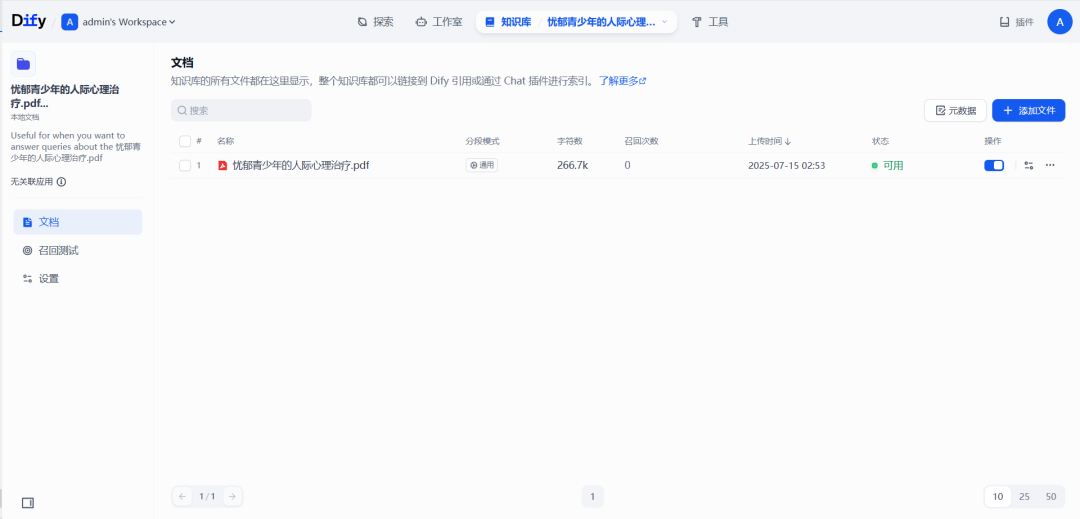Image resolution: width=1080 pixels, height=519 pixels.
Task: Collapse the sidebar using bottom-left panel icon
Action: tap(28, 502)
